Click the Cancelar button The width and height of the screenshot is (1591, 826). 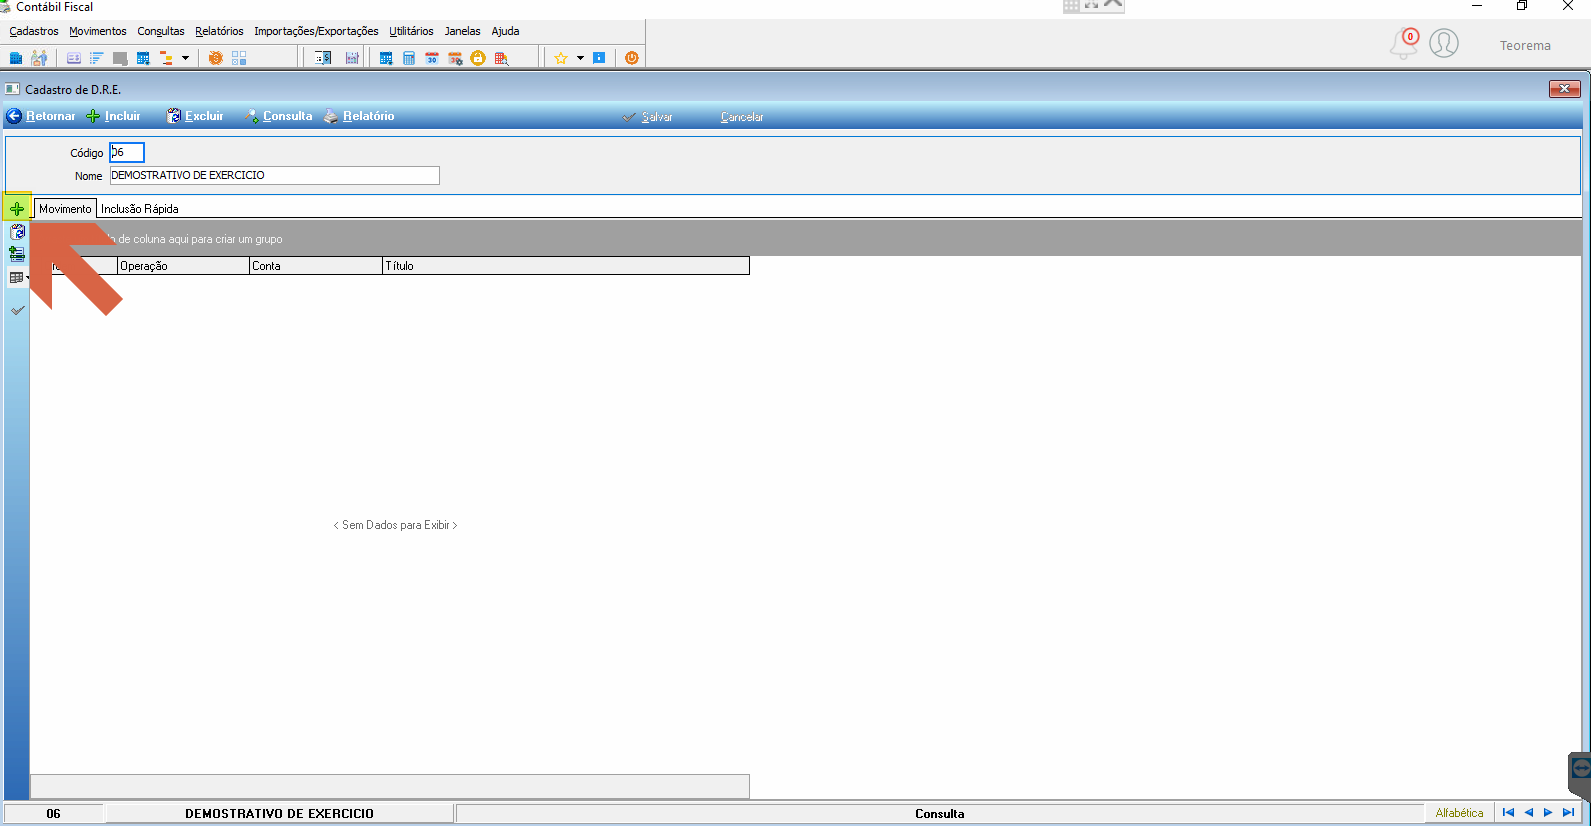click(742, 117)
